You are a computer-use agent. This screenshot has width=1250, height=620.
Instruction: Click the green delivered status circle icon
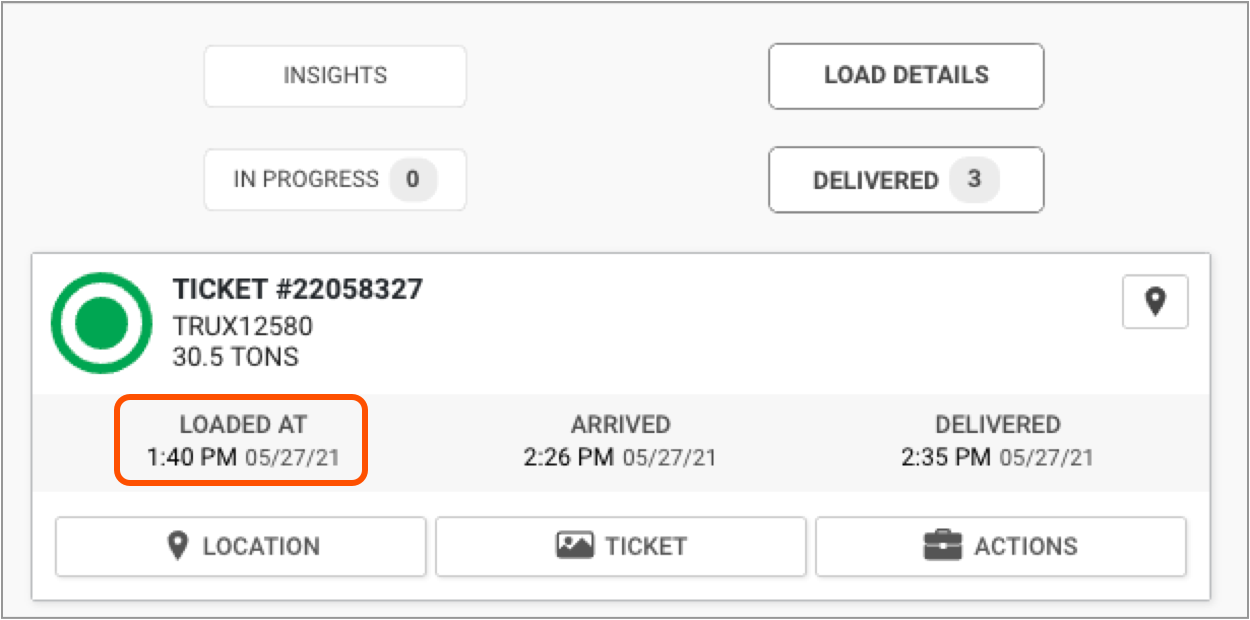click(x=101, y=322)
